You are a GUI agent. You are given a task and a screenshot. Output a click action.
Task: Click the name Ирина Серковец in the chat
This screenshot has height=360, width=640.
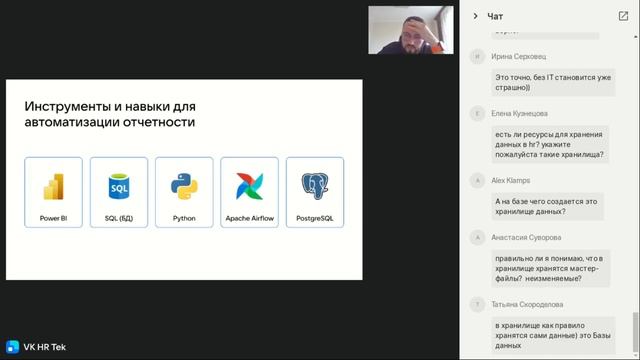[x=518, y=56]
